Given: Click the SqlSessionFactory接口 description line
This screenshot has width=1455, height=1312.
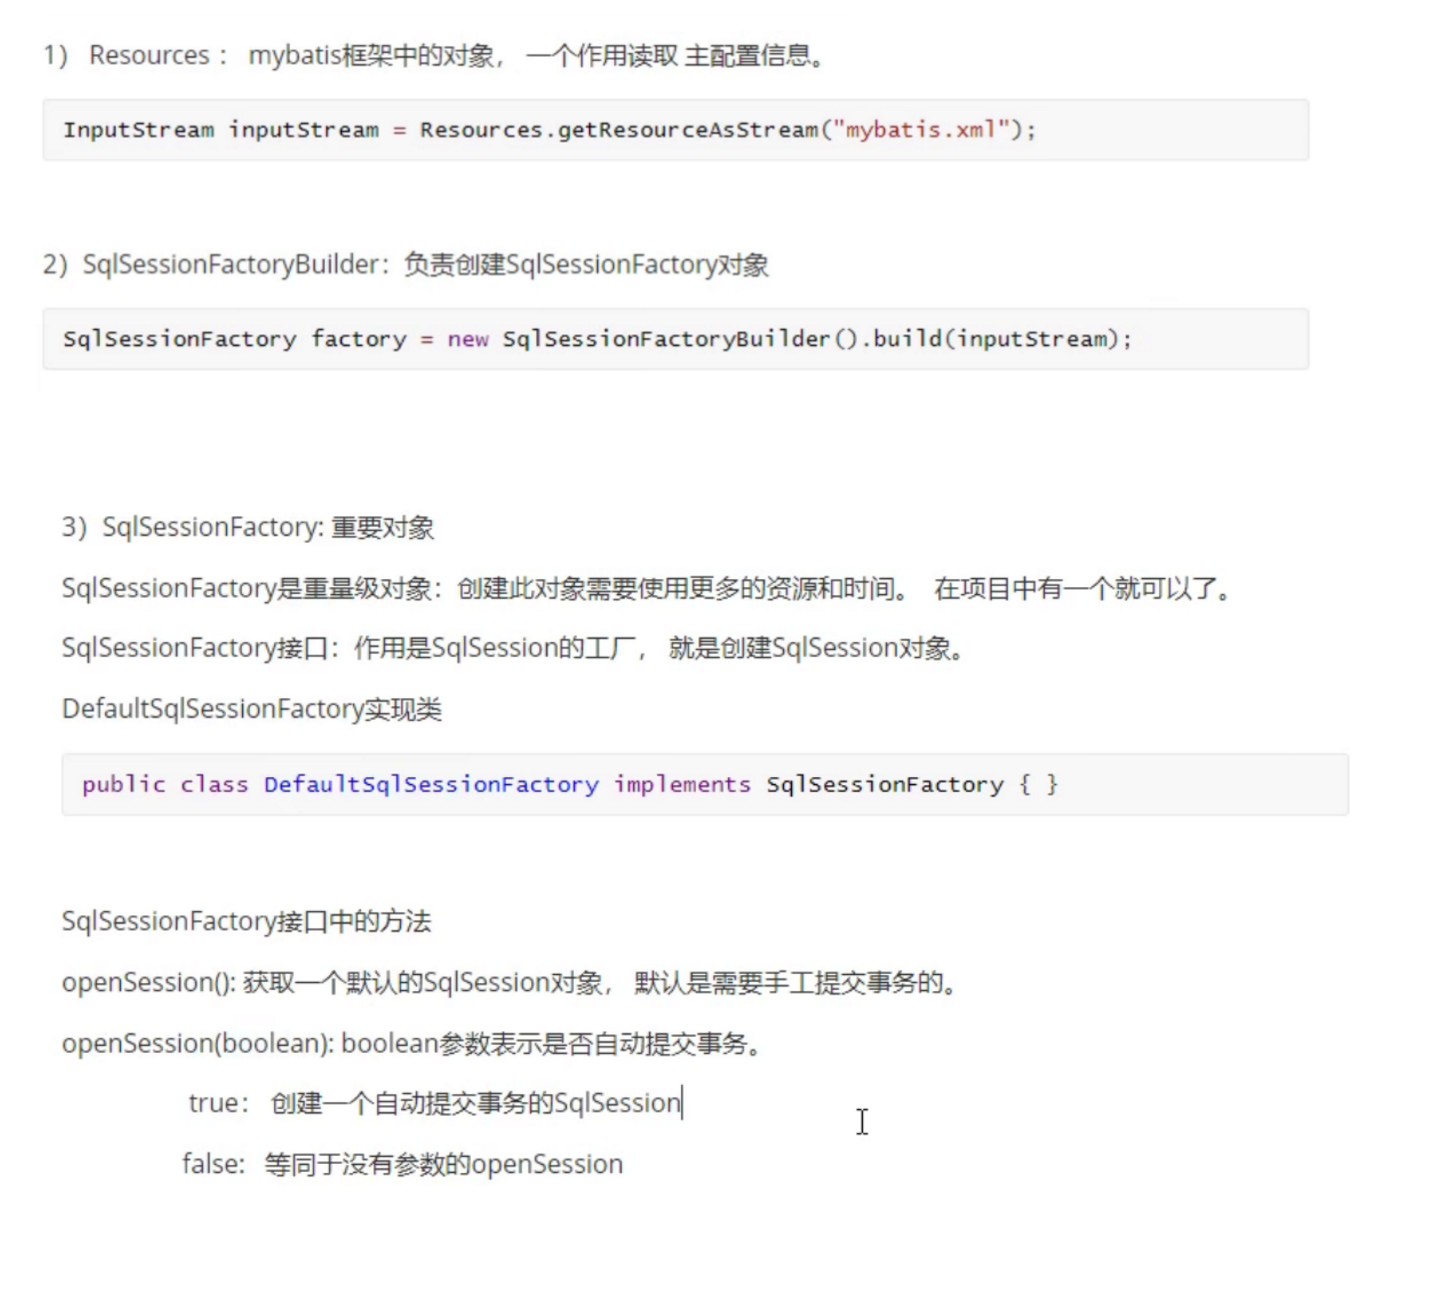Looking at the screenshot, I should [x=512, y=648].
